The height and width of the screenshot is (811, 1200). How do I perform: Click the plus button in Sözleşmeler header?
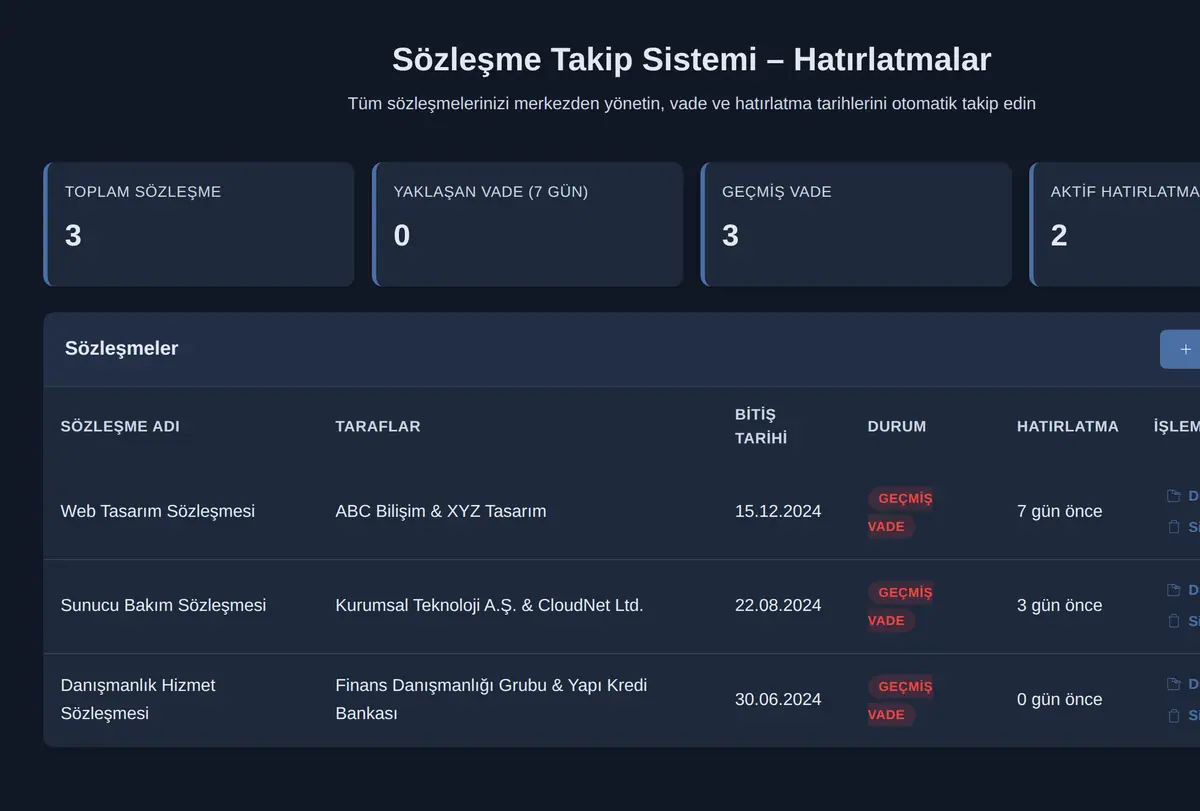coord(1181,349)
